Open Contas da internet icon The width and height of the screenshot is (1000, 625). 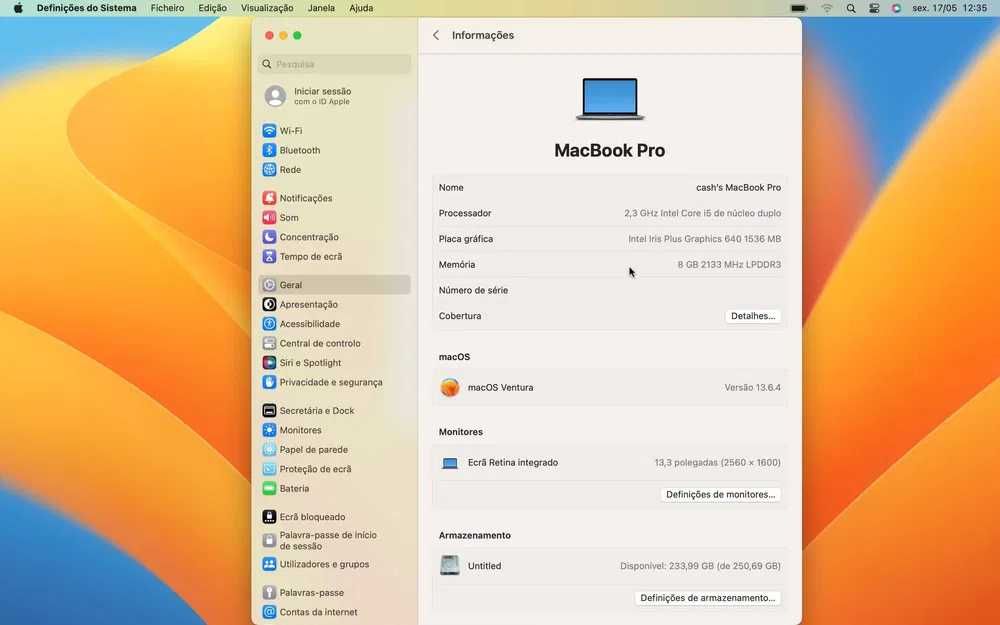[269, 612]
